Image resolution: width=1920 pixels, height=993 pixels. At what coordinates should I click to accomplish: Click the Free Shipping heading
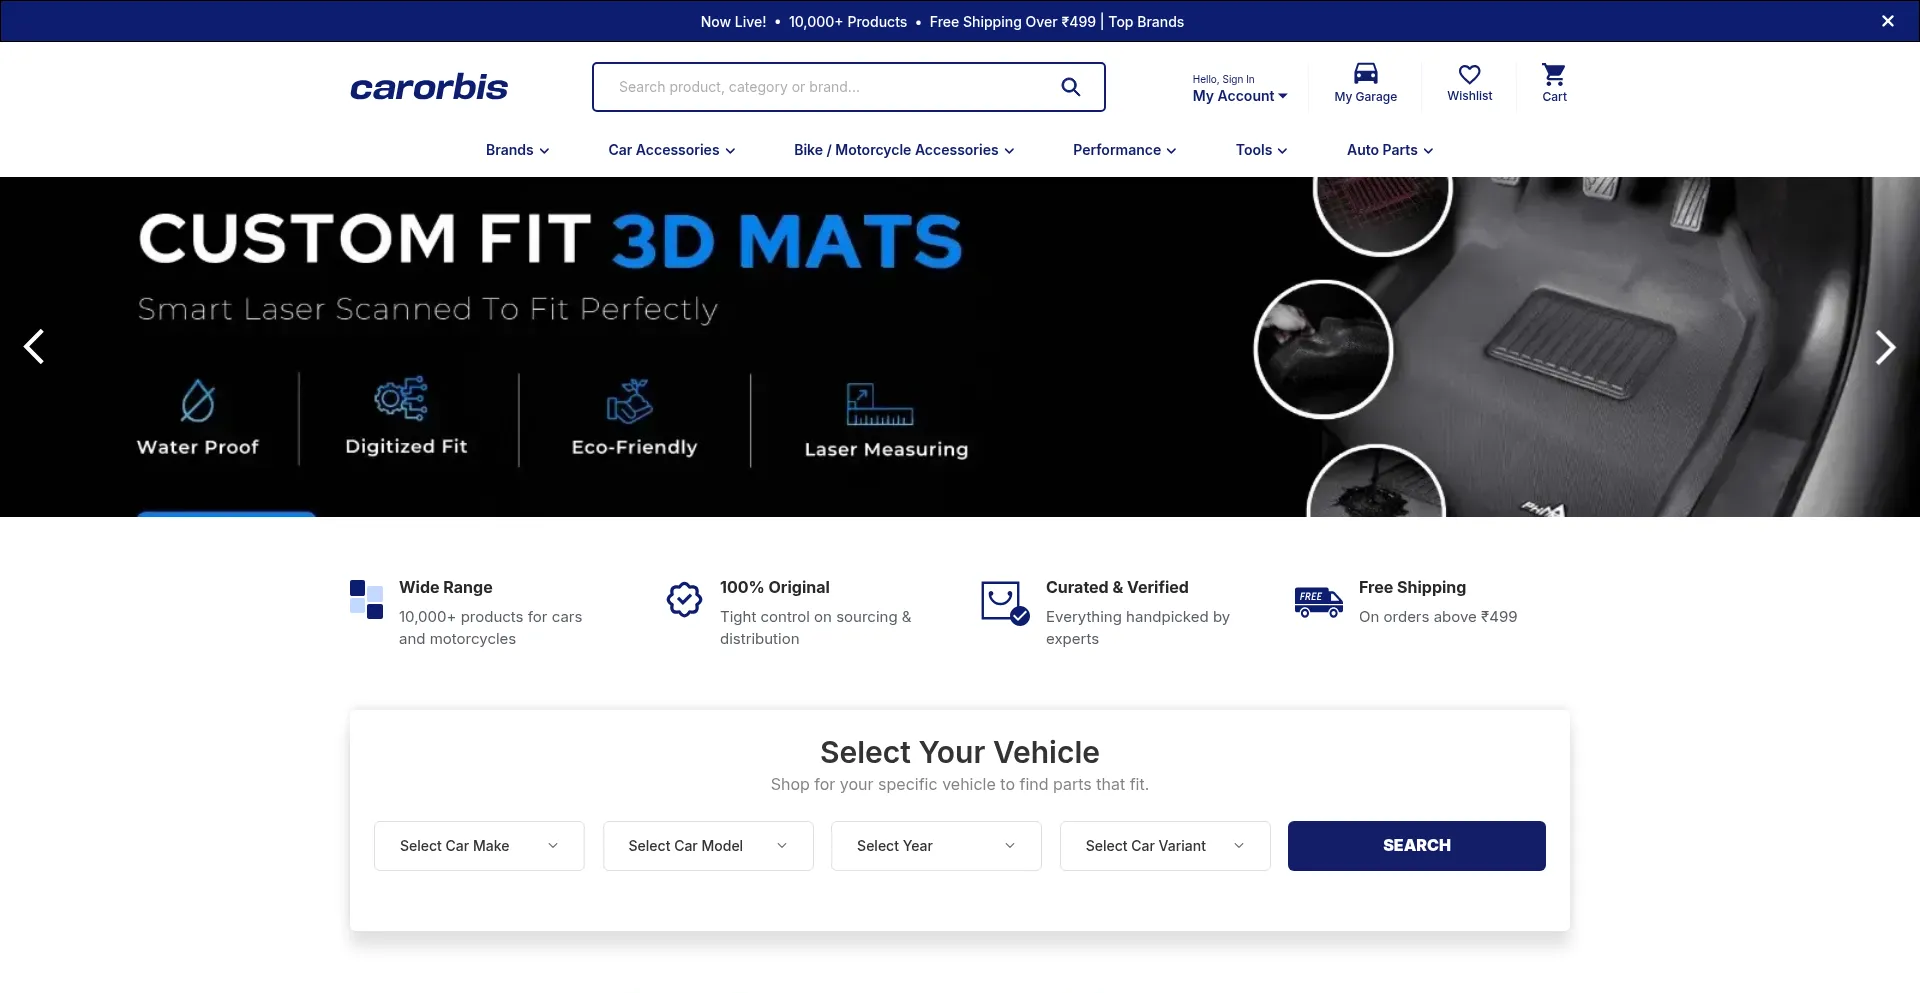coord(1412,587)
